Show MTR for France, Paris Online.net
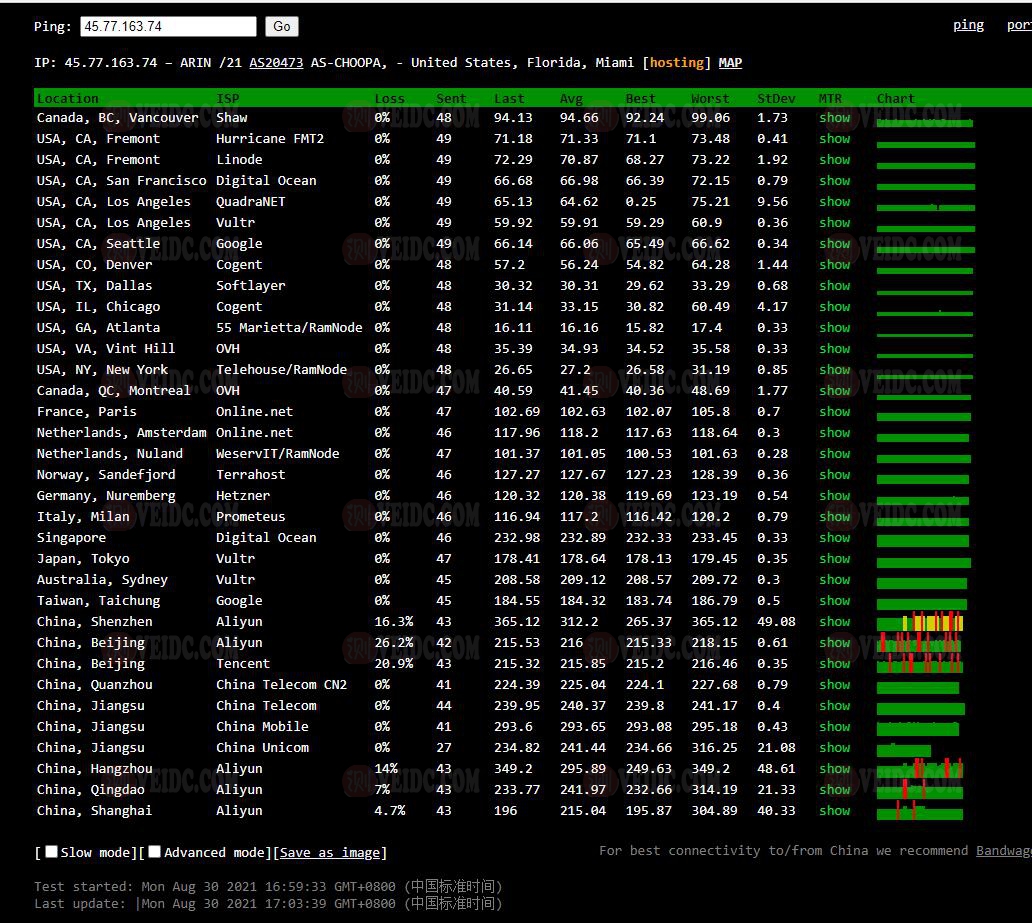Viewport: 1032px width, 923px height. click(x=834, y=412)
